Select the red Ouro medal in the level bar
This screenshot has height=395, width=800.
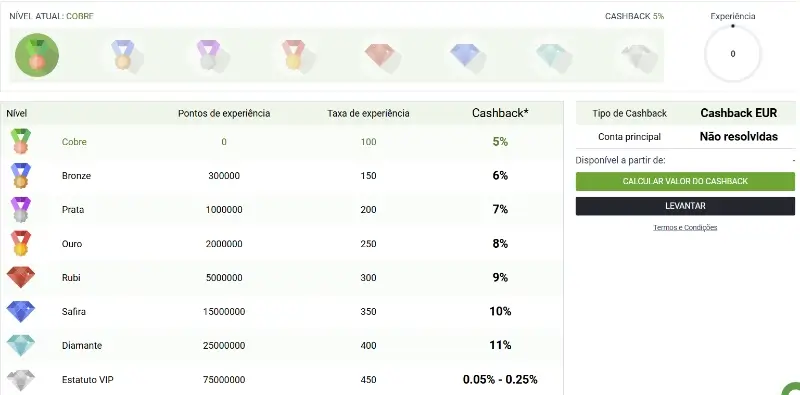[293, 55]
